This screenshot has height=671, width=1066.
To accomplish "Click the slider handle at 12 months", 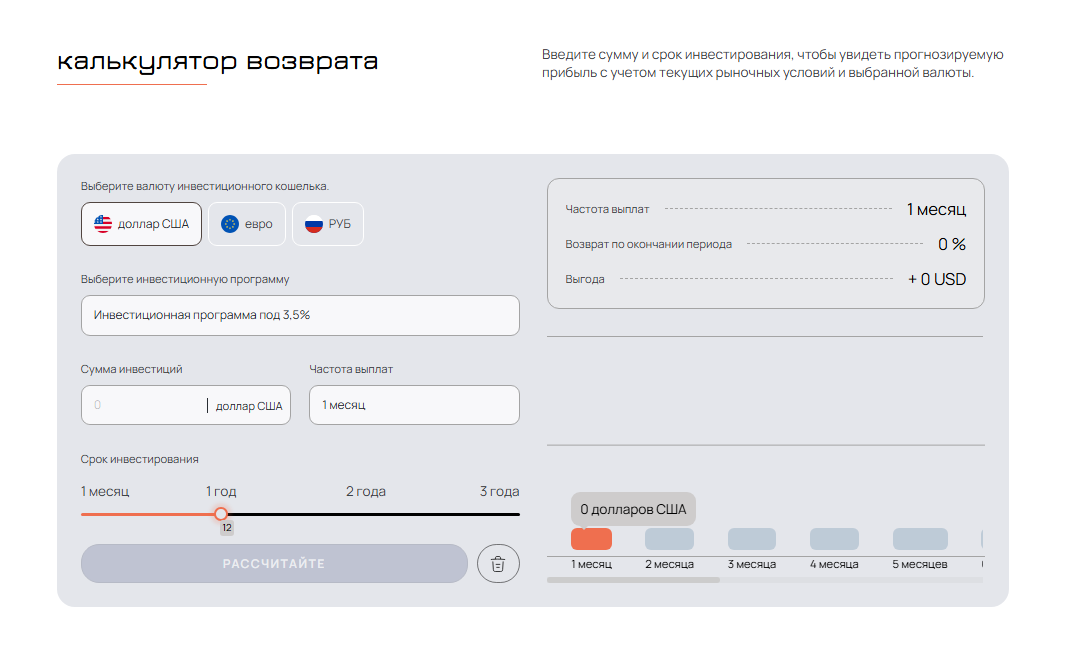I will point(221,514).
